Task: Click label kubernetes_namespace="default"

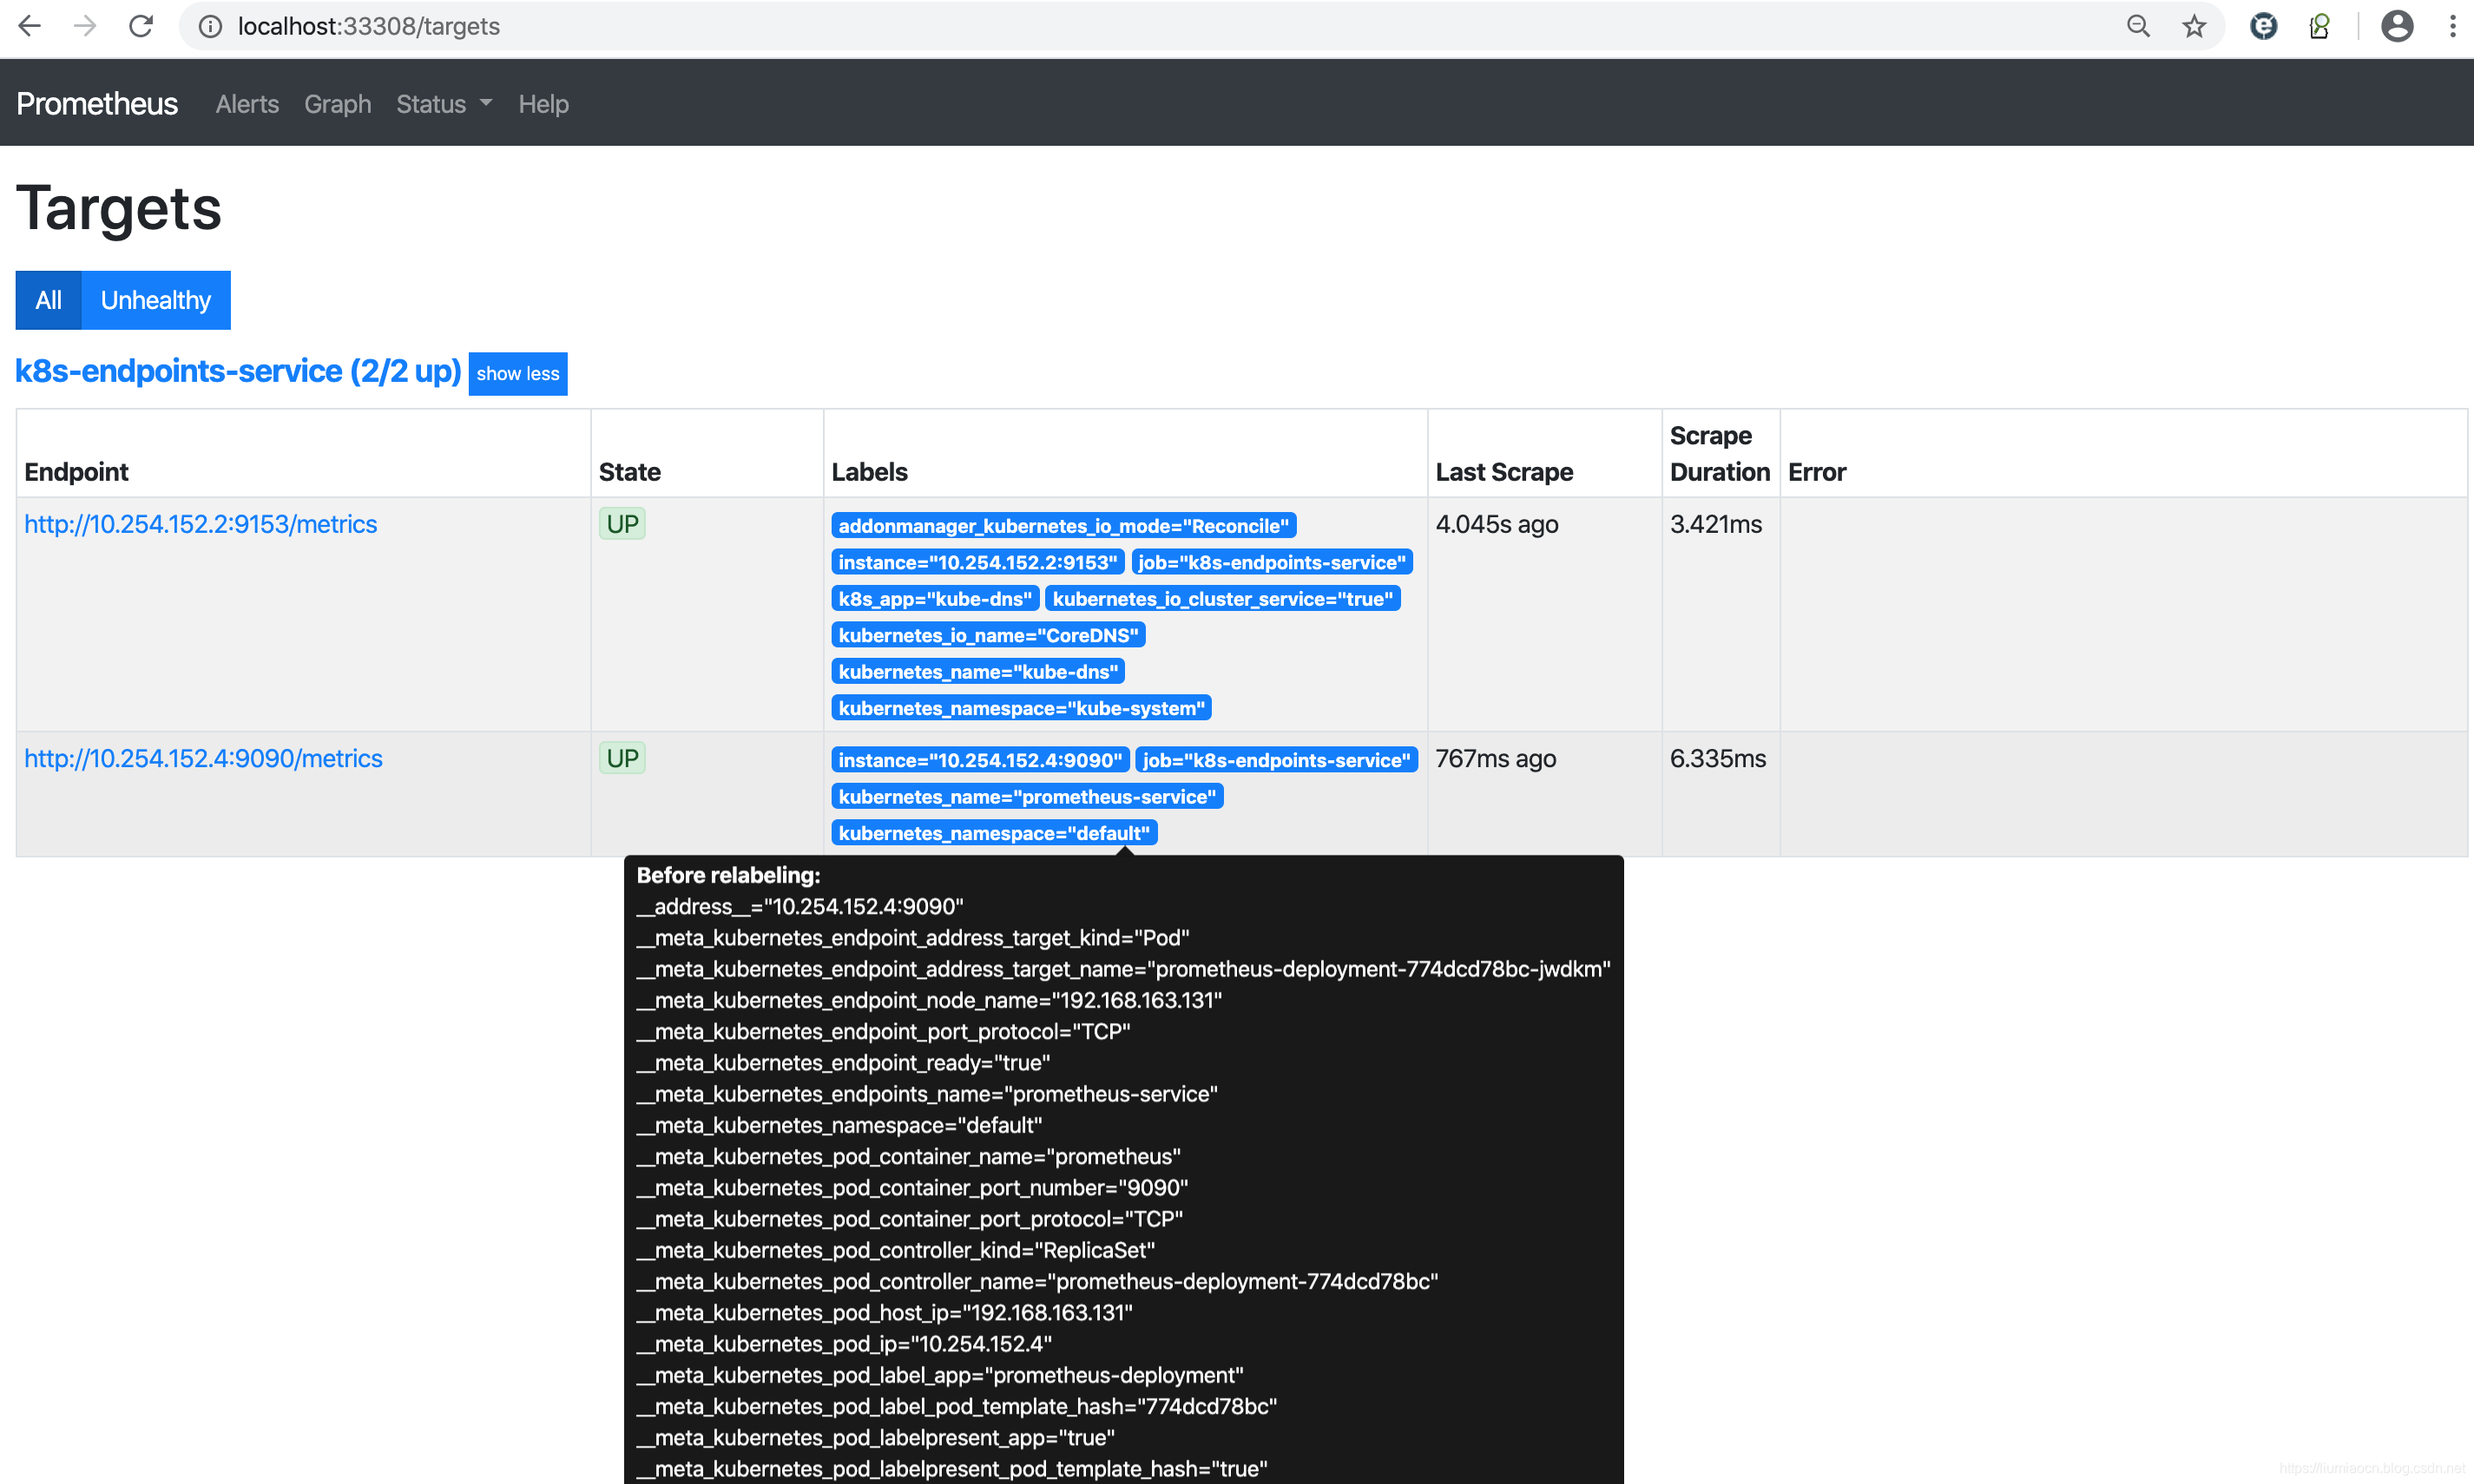Action: pos(994,833)
